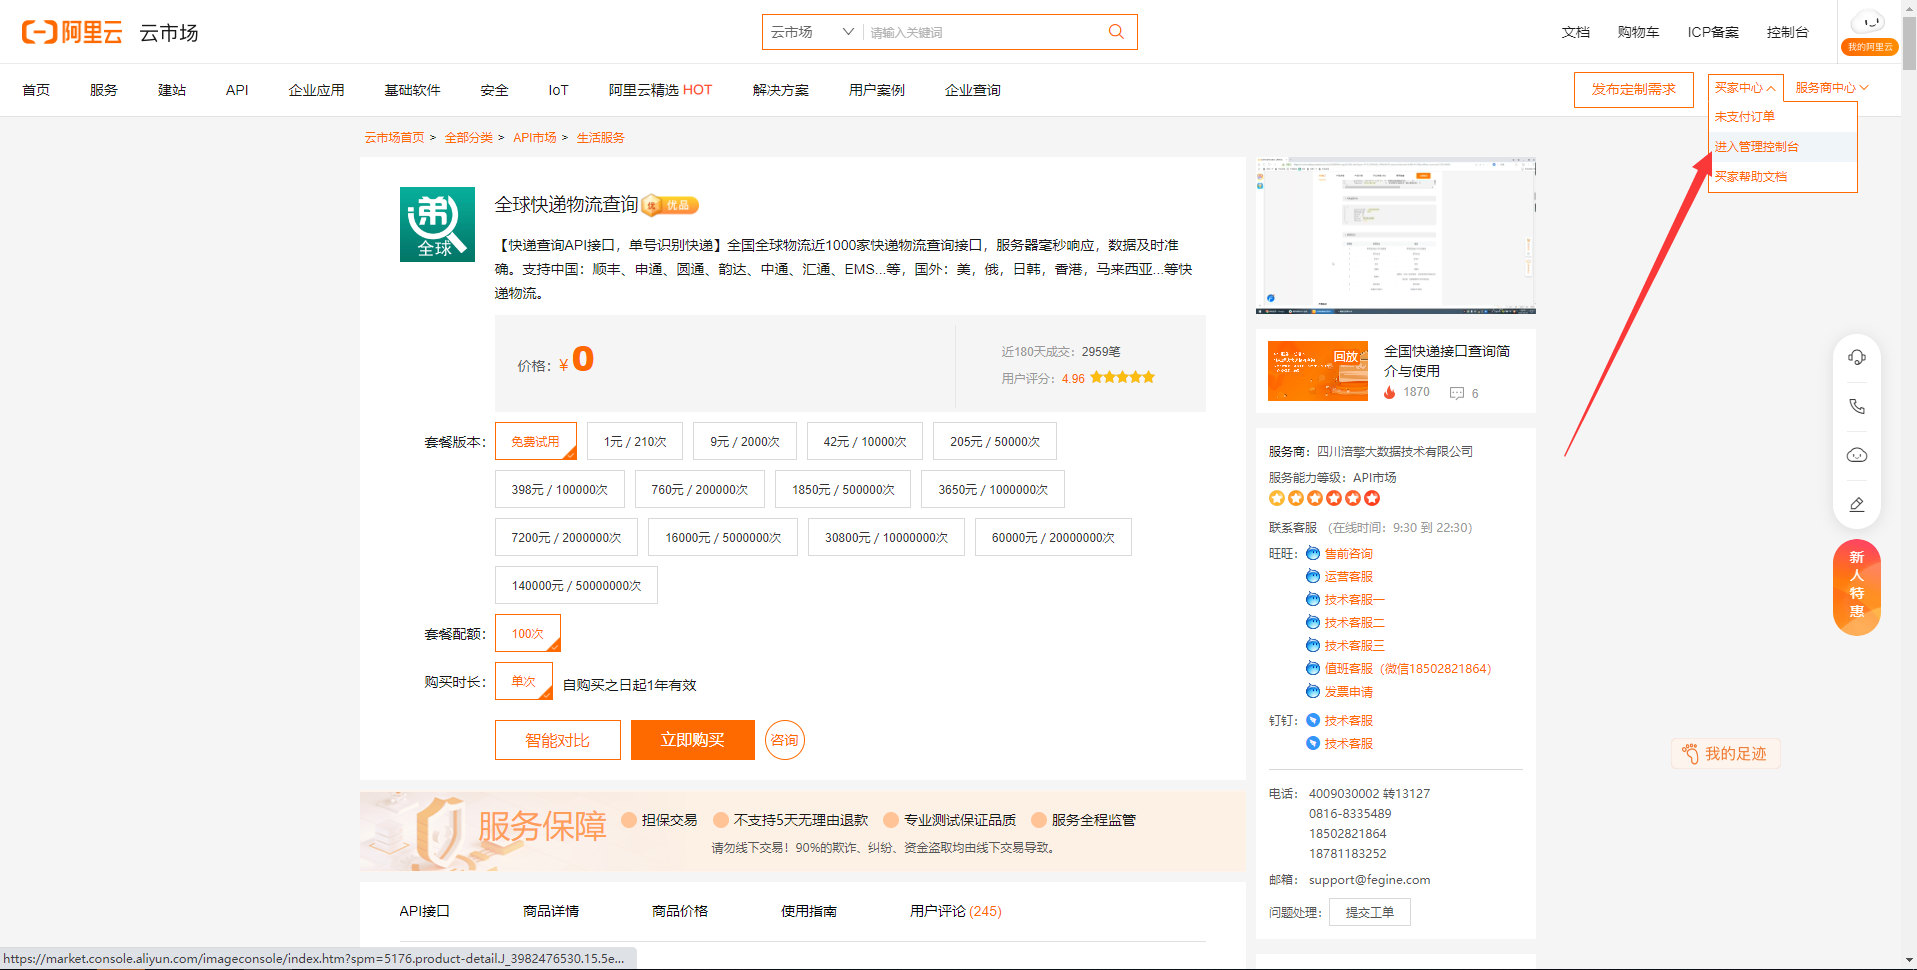This screenshot has width=1917, height=970.
Task: Click the chat robot sidebar icon
Action: (x=1857, y=455)
